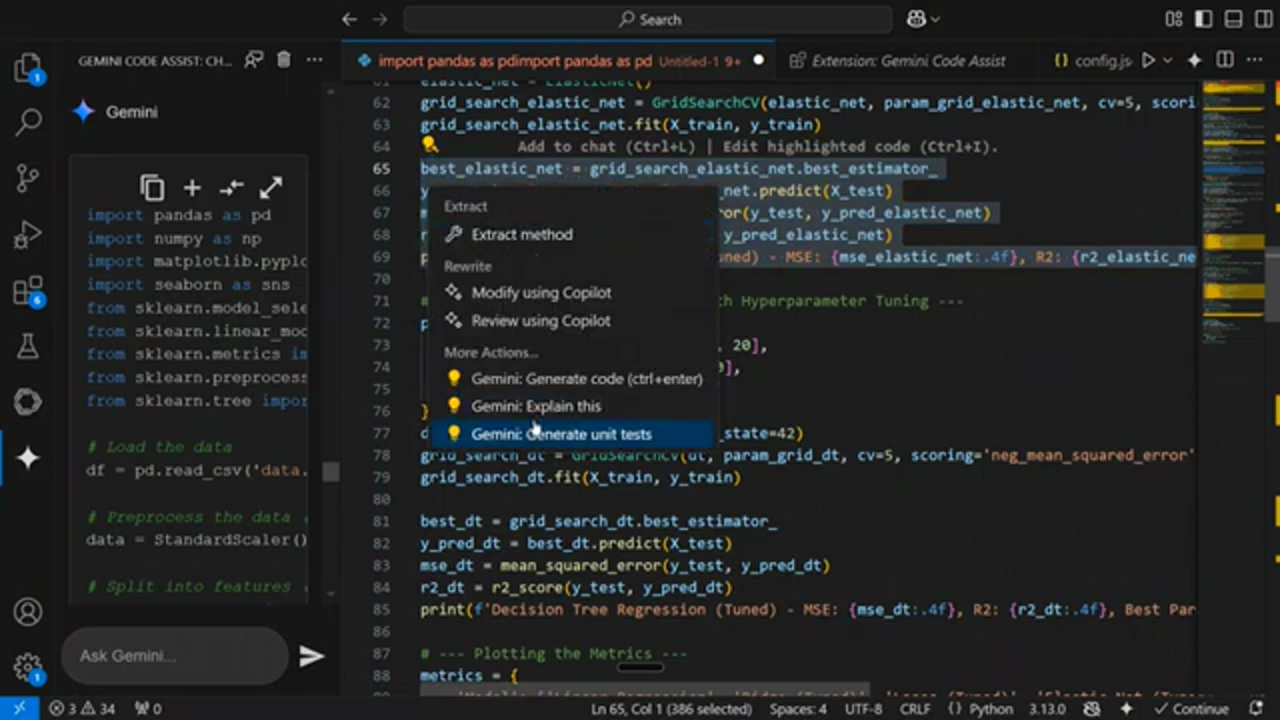Open the Accounts menu icon

[x=28, y=612]
